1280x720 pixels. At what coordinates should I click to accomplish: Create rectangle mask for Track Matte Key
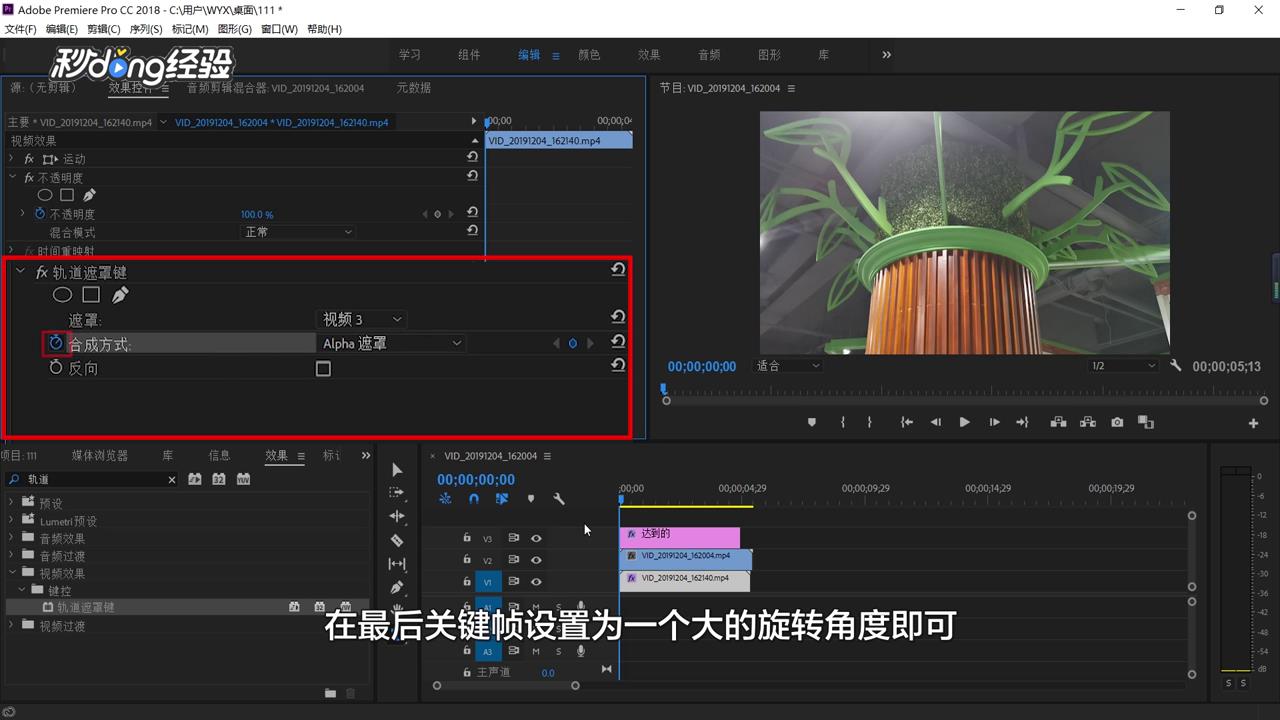91,295
